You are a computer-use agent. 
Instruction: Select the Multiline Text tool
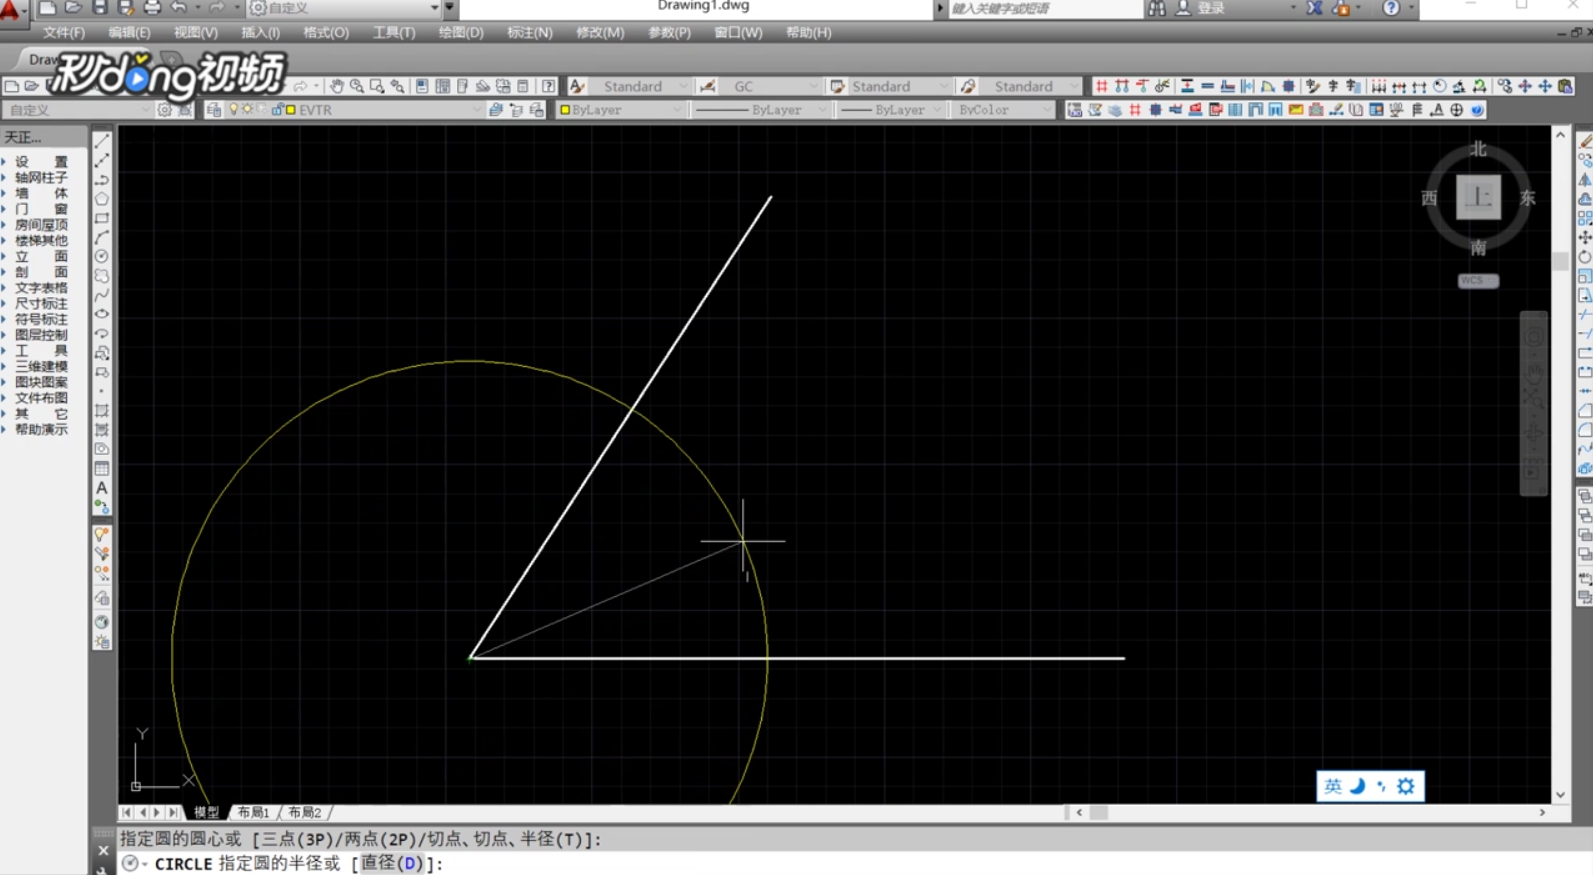pyautogui.click(x=101, y=488)
